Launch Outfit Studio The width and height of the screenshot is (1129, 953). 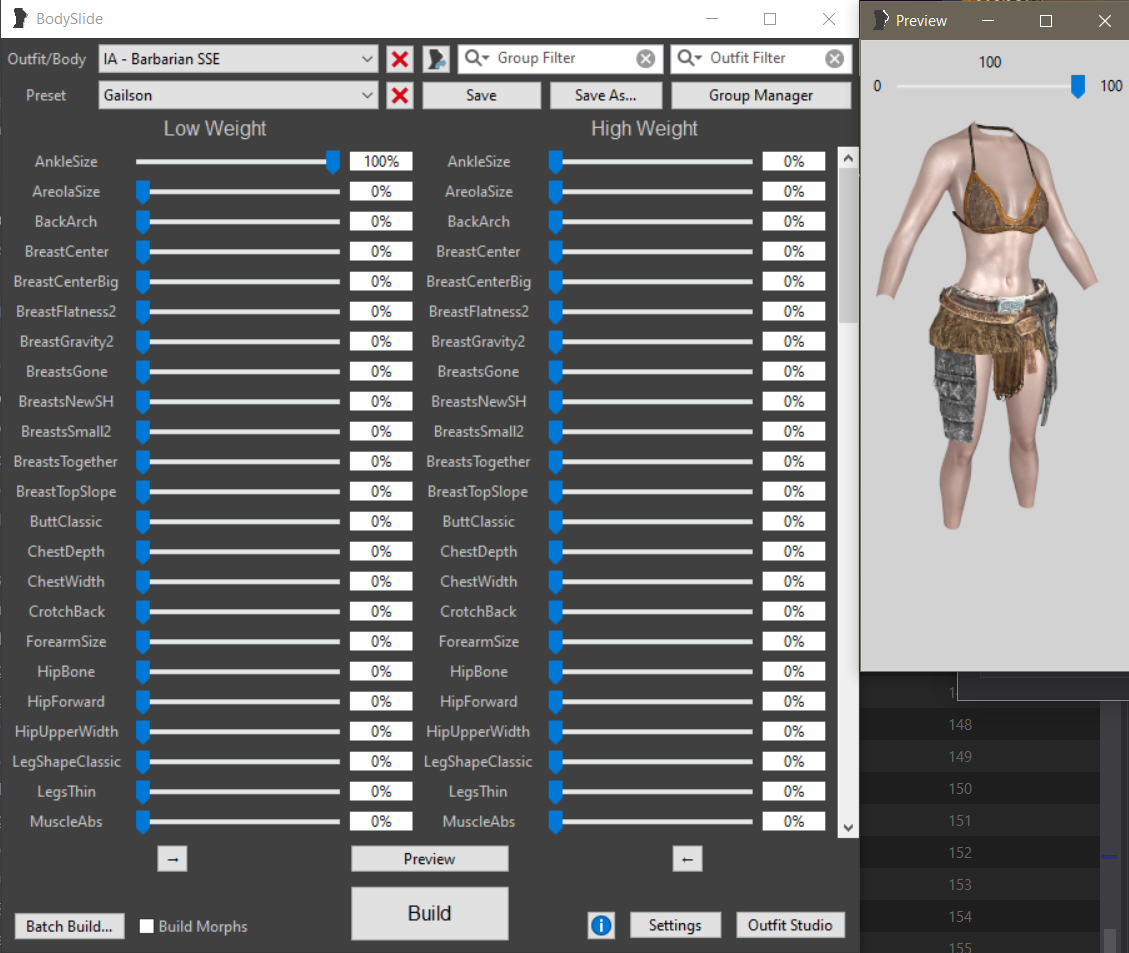(790, 926)
